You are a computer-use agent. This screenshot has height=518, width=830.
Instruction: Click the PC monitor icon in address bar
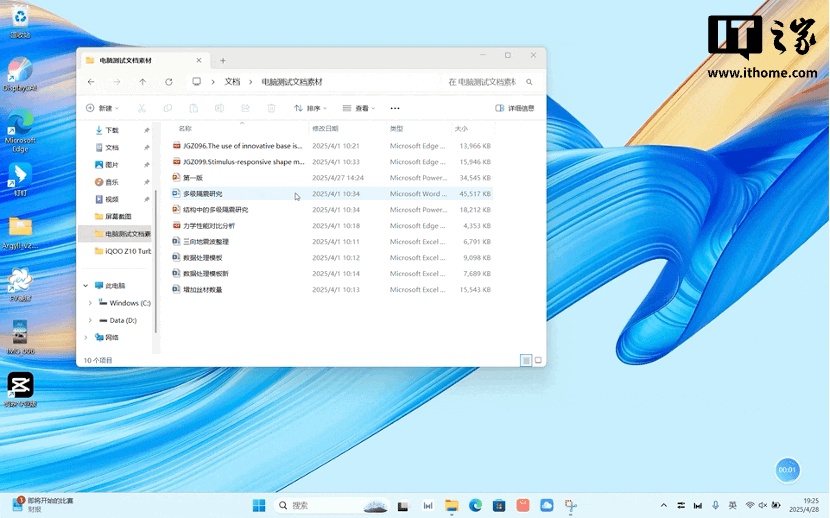(x=196, y=81)
